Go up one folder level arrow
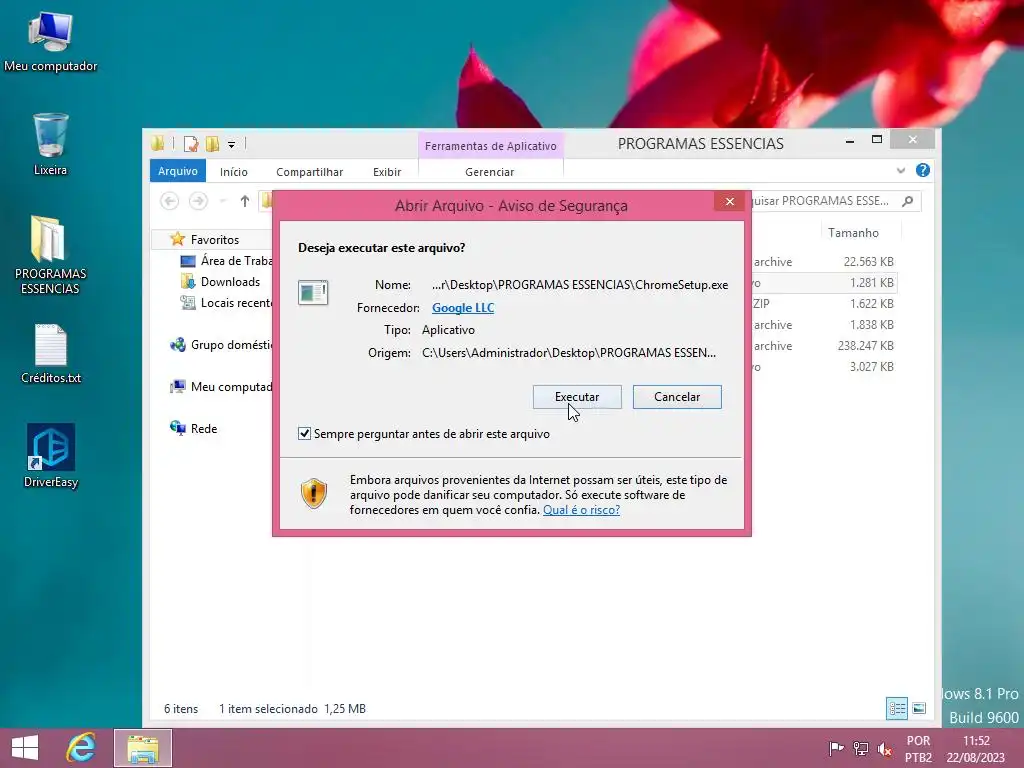This screenshot has height=768, width=1024. [x=244, y=201]
